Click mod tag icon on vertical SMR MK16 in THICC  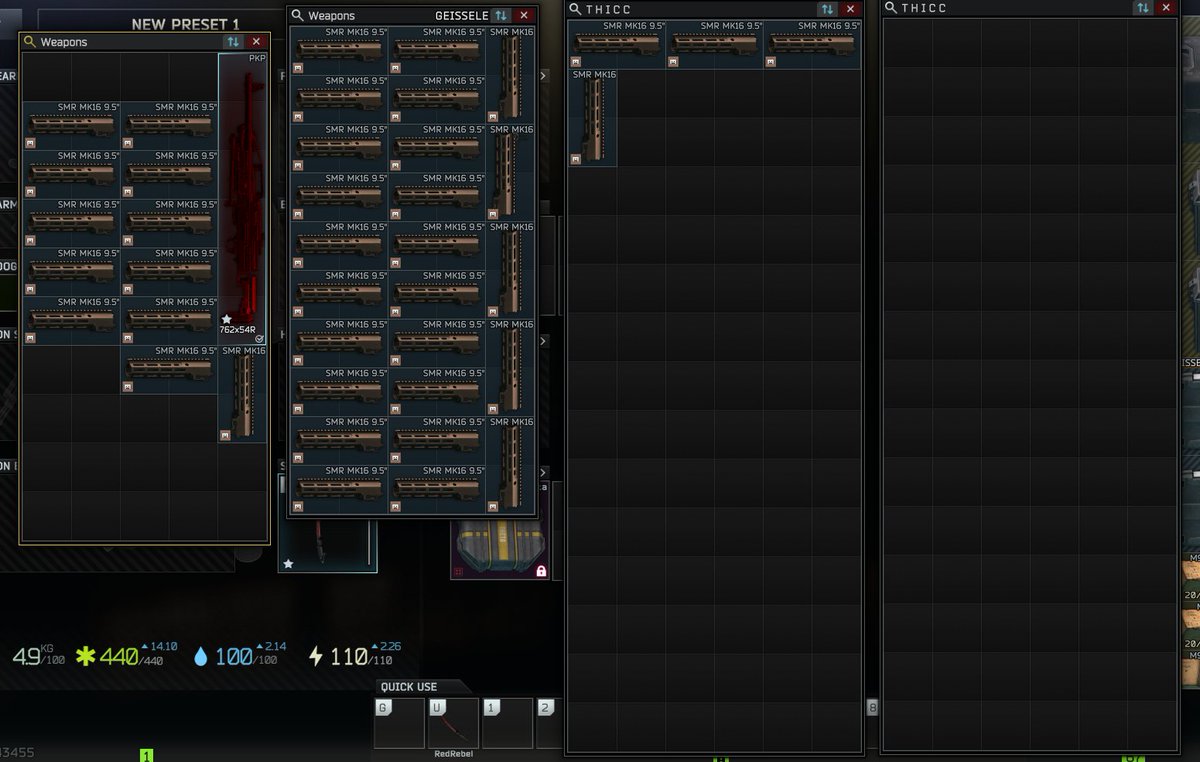point(576,159)
